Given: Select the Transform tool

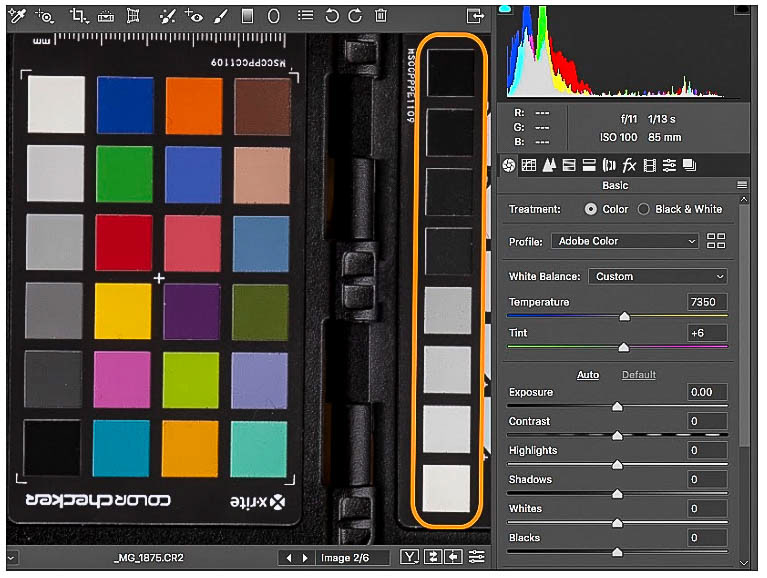Looking at the screenshot, I should (x=133, y=16).
